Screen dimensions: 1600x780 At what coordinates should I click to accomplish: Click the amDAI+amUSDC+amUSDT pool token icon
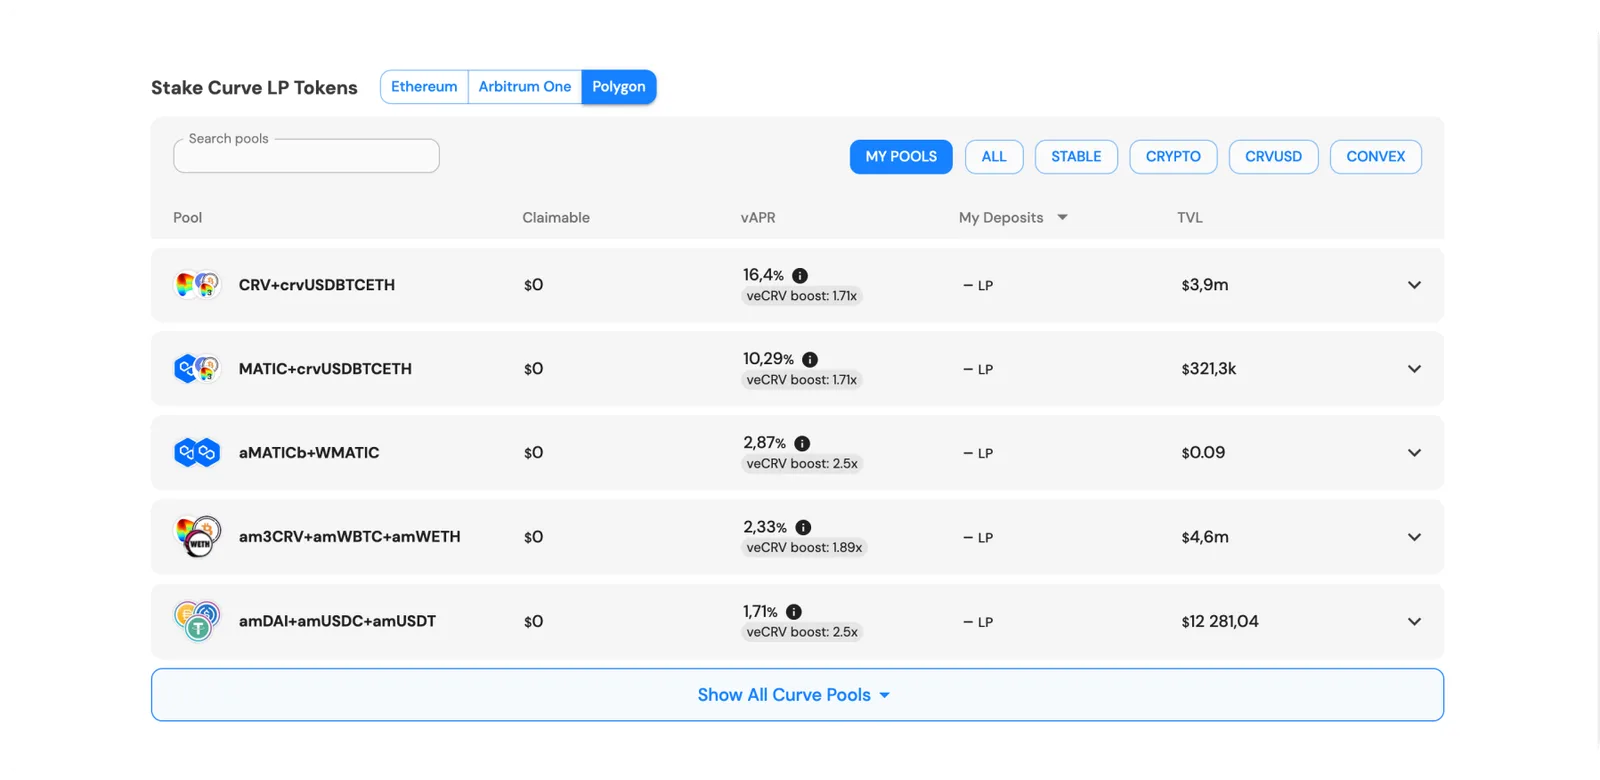tap(197, 621)
